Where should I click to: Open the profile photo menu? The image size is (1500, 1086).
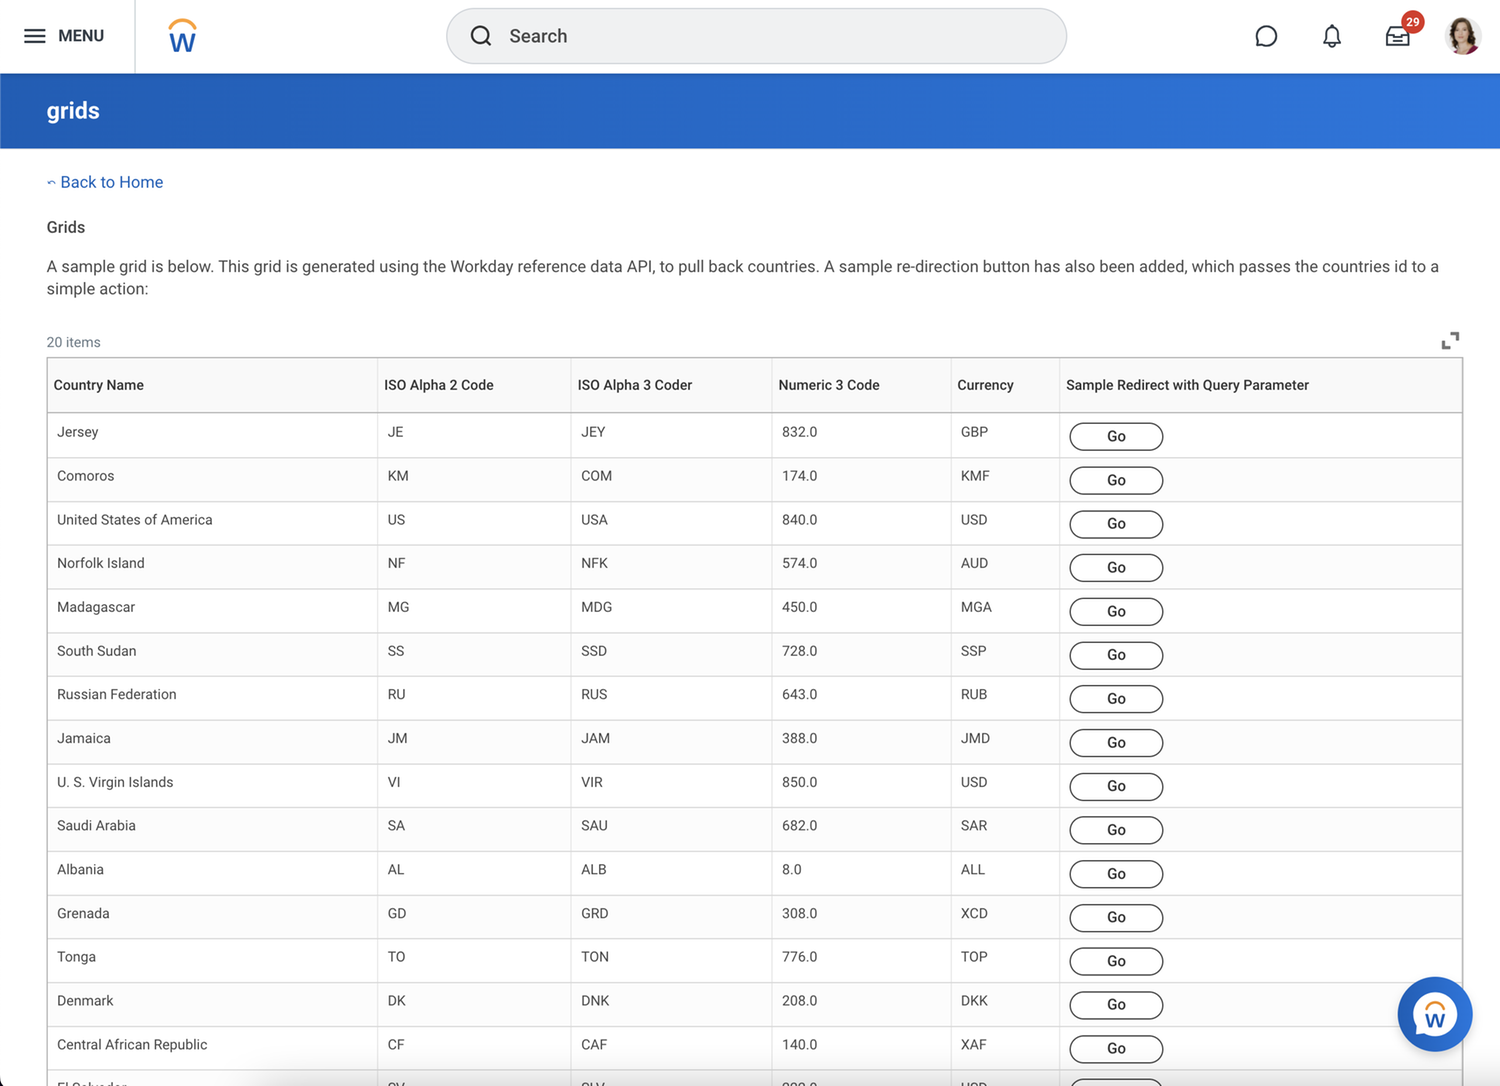tap(1463, 36)
